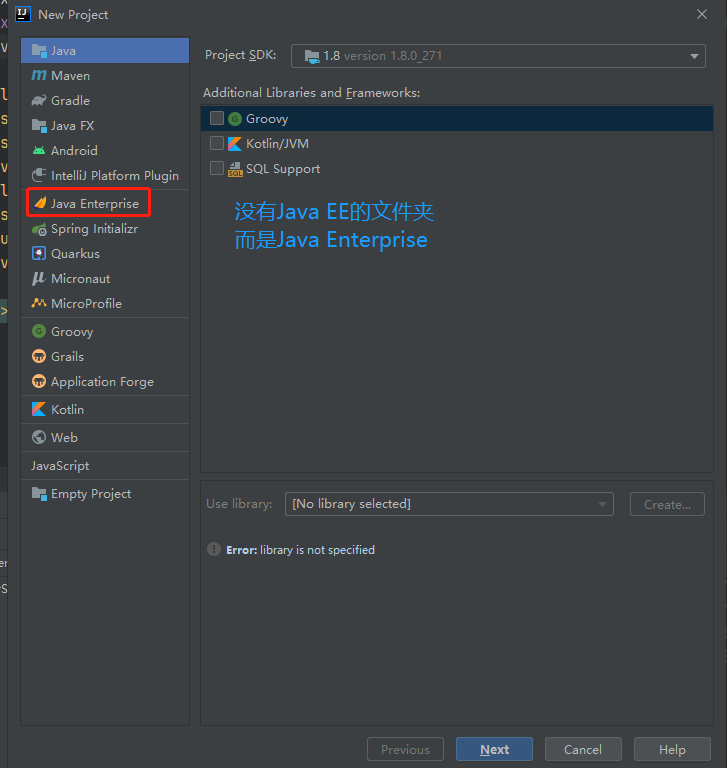Click the SQL Support row text
Viewport: 727px width, 768px height.
(x=283, y=169)
